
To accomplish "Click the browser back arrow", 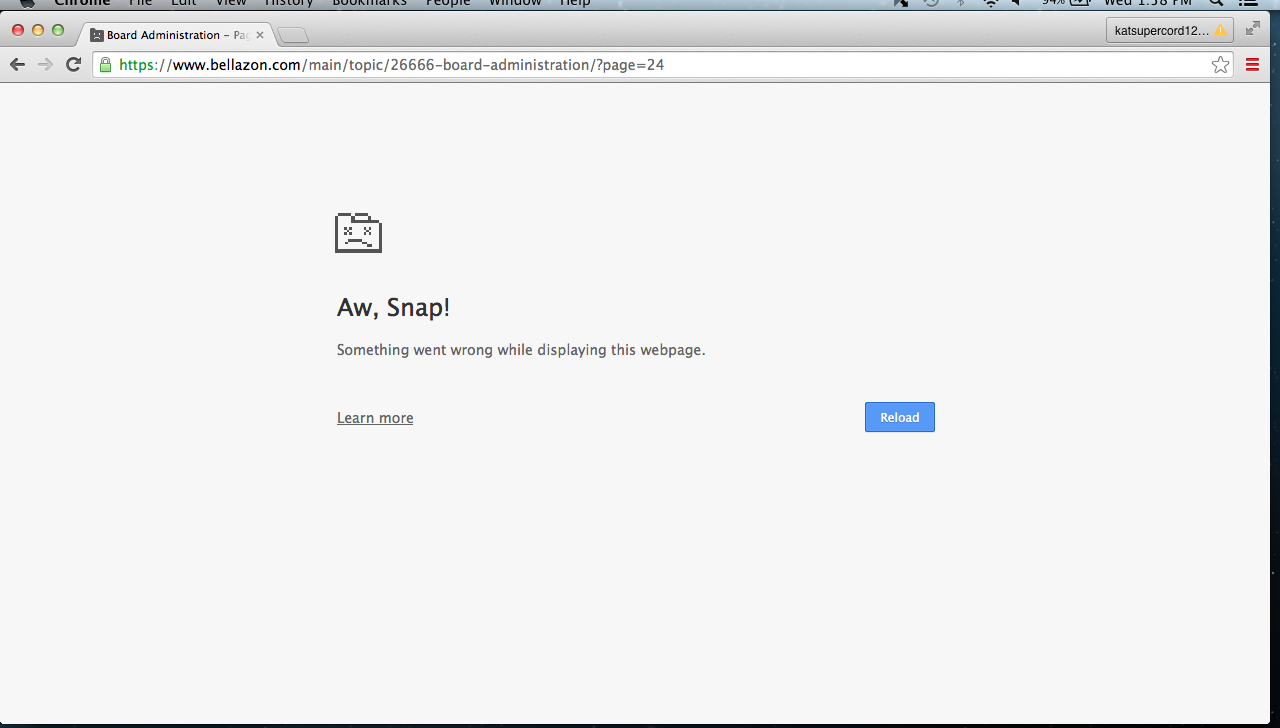I will [17, 65].
